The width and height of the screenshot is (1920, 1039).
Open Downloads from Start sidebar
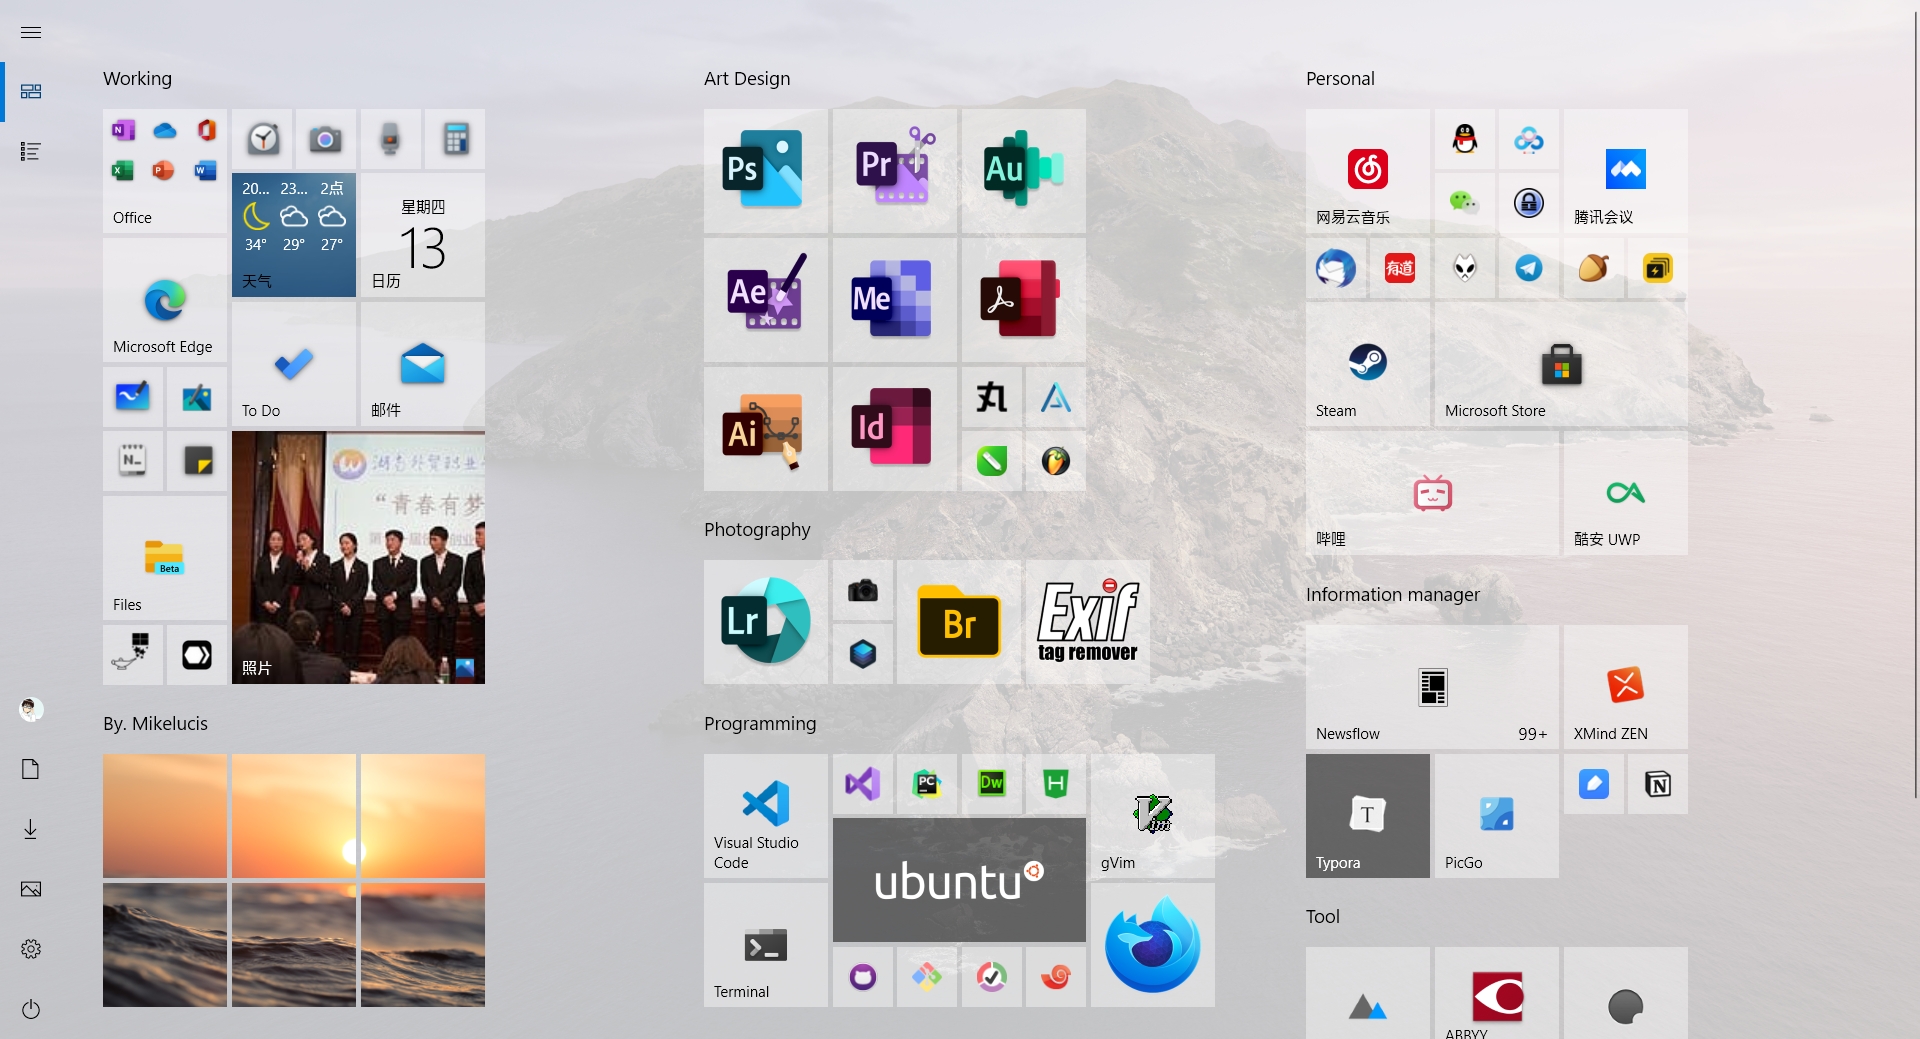tap(31, 829)
